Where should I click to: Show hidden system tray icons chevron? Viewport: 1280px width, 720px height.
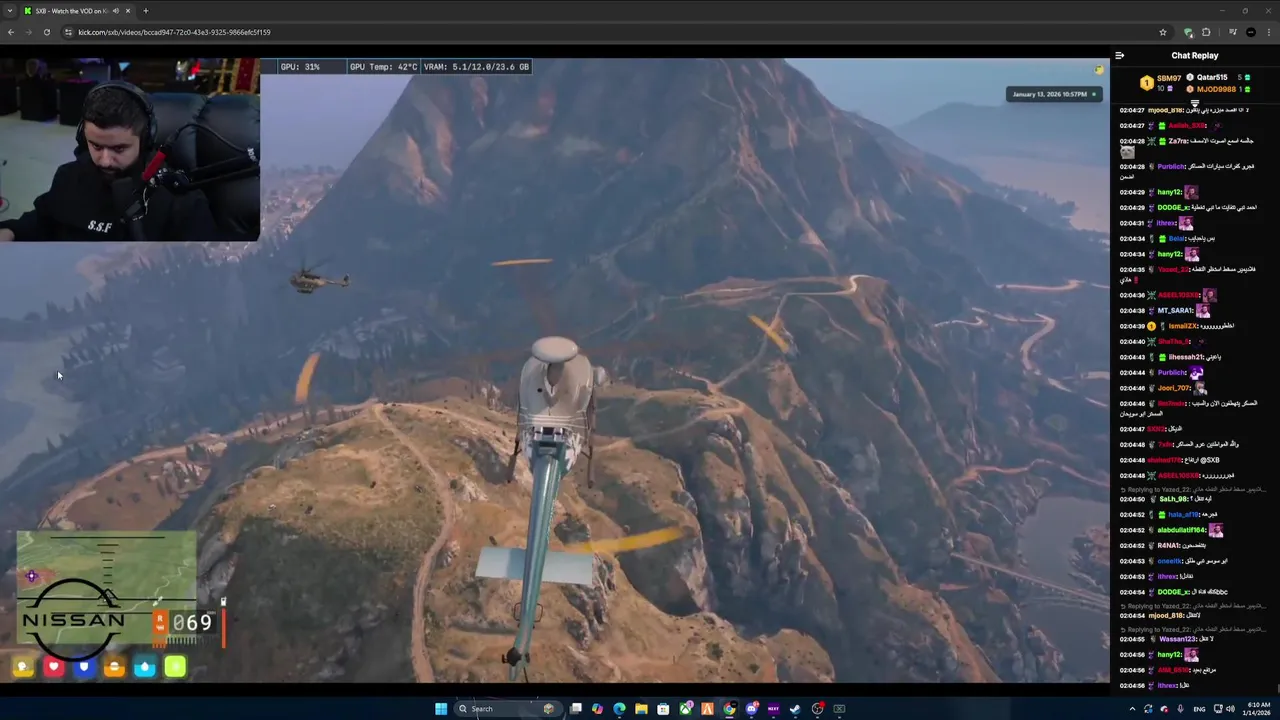[1132, 709]
